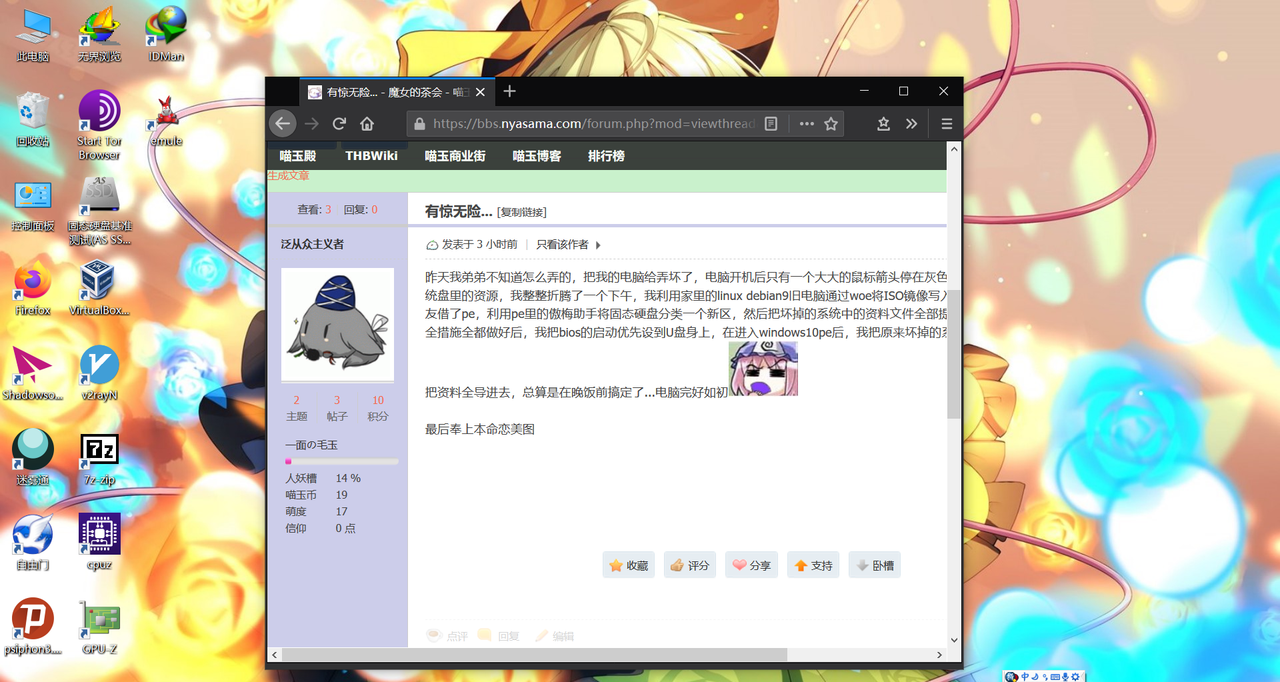The height and width of the screenshot is (682, 1280).
Task: Click the browser forward arrow
Action: (x=311, y=124)
